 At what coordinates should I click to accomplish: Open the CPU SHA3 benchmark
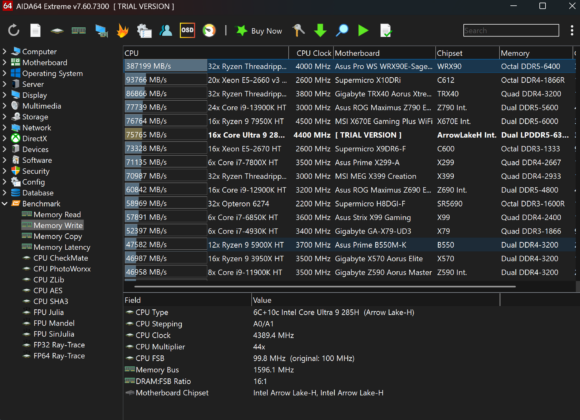tap(51, 301)
